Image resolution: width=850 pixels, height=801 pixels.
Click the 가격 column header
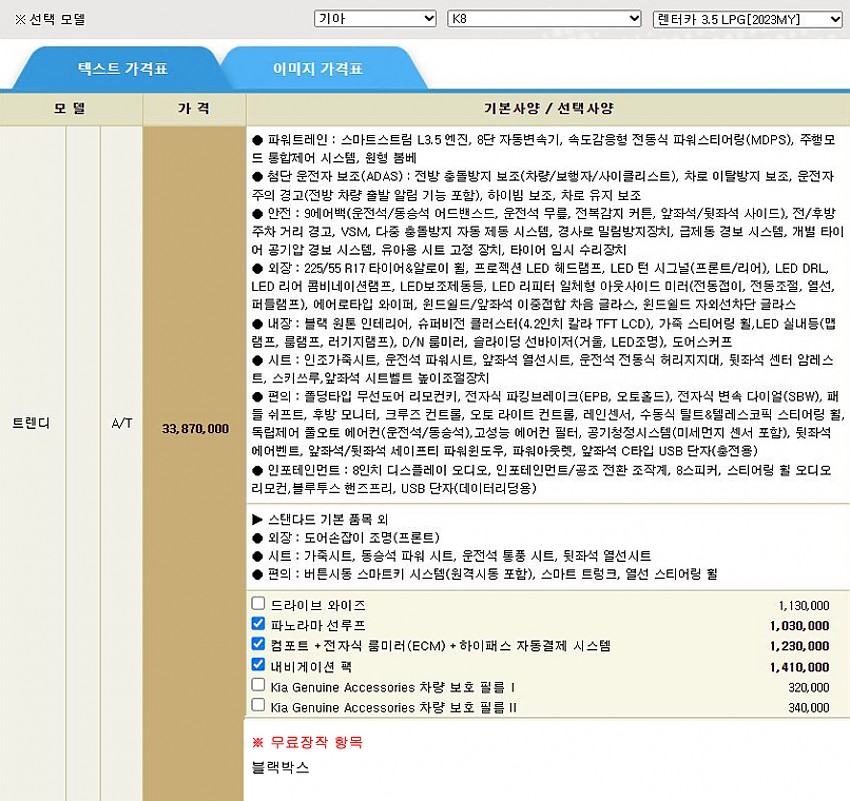click(193, 108)
